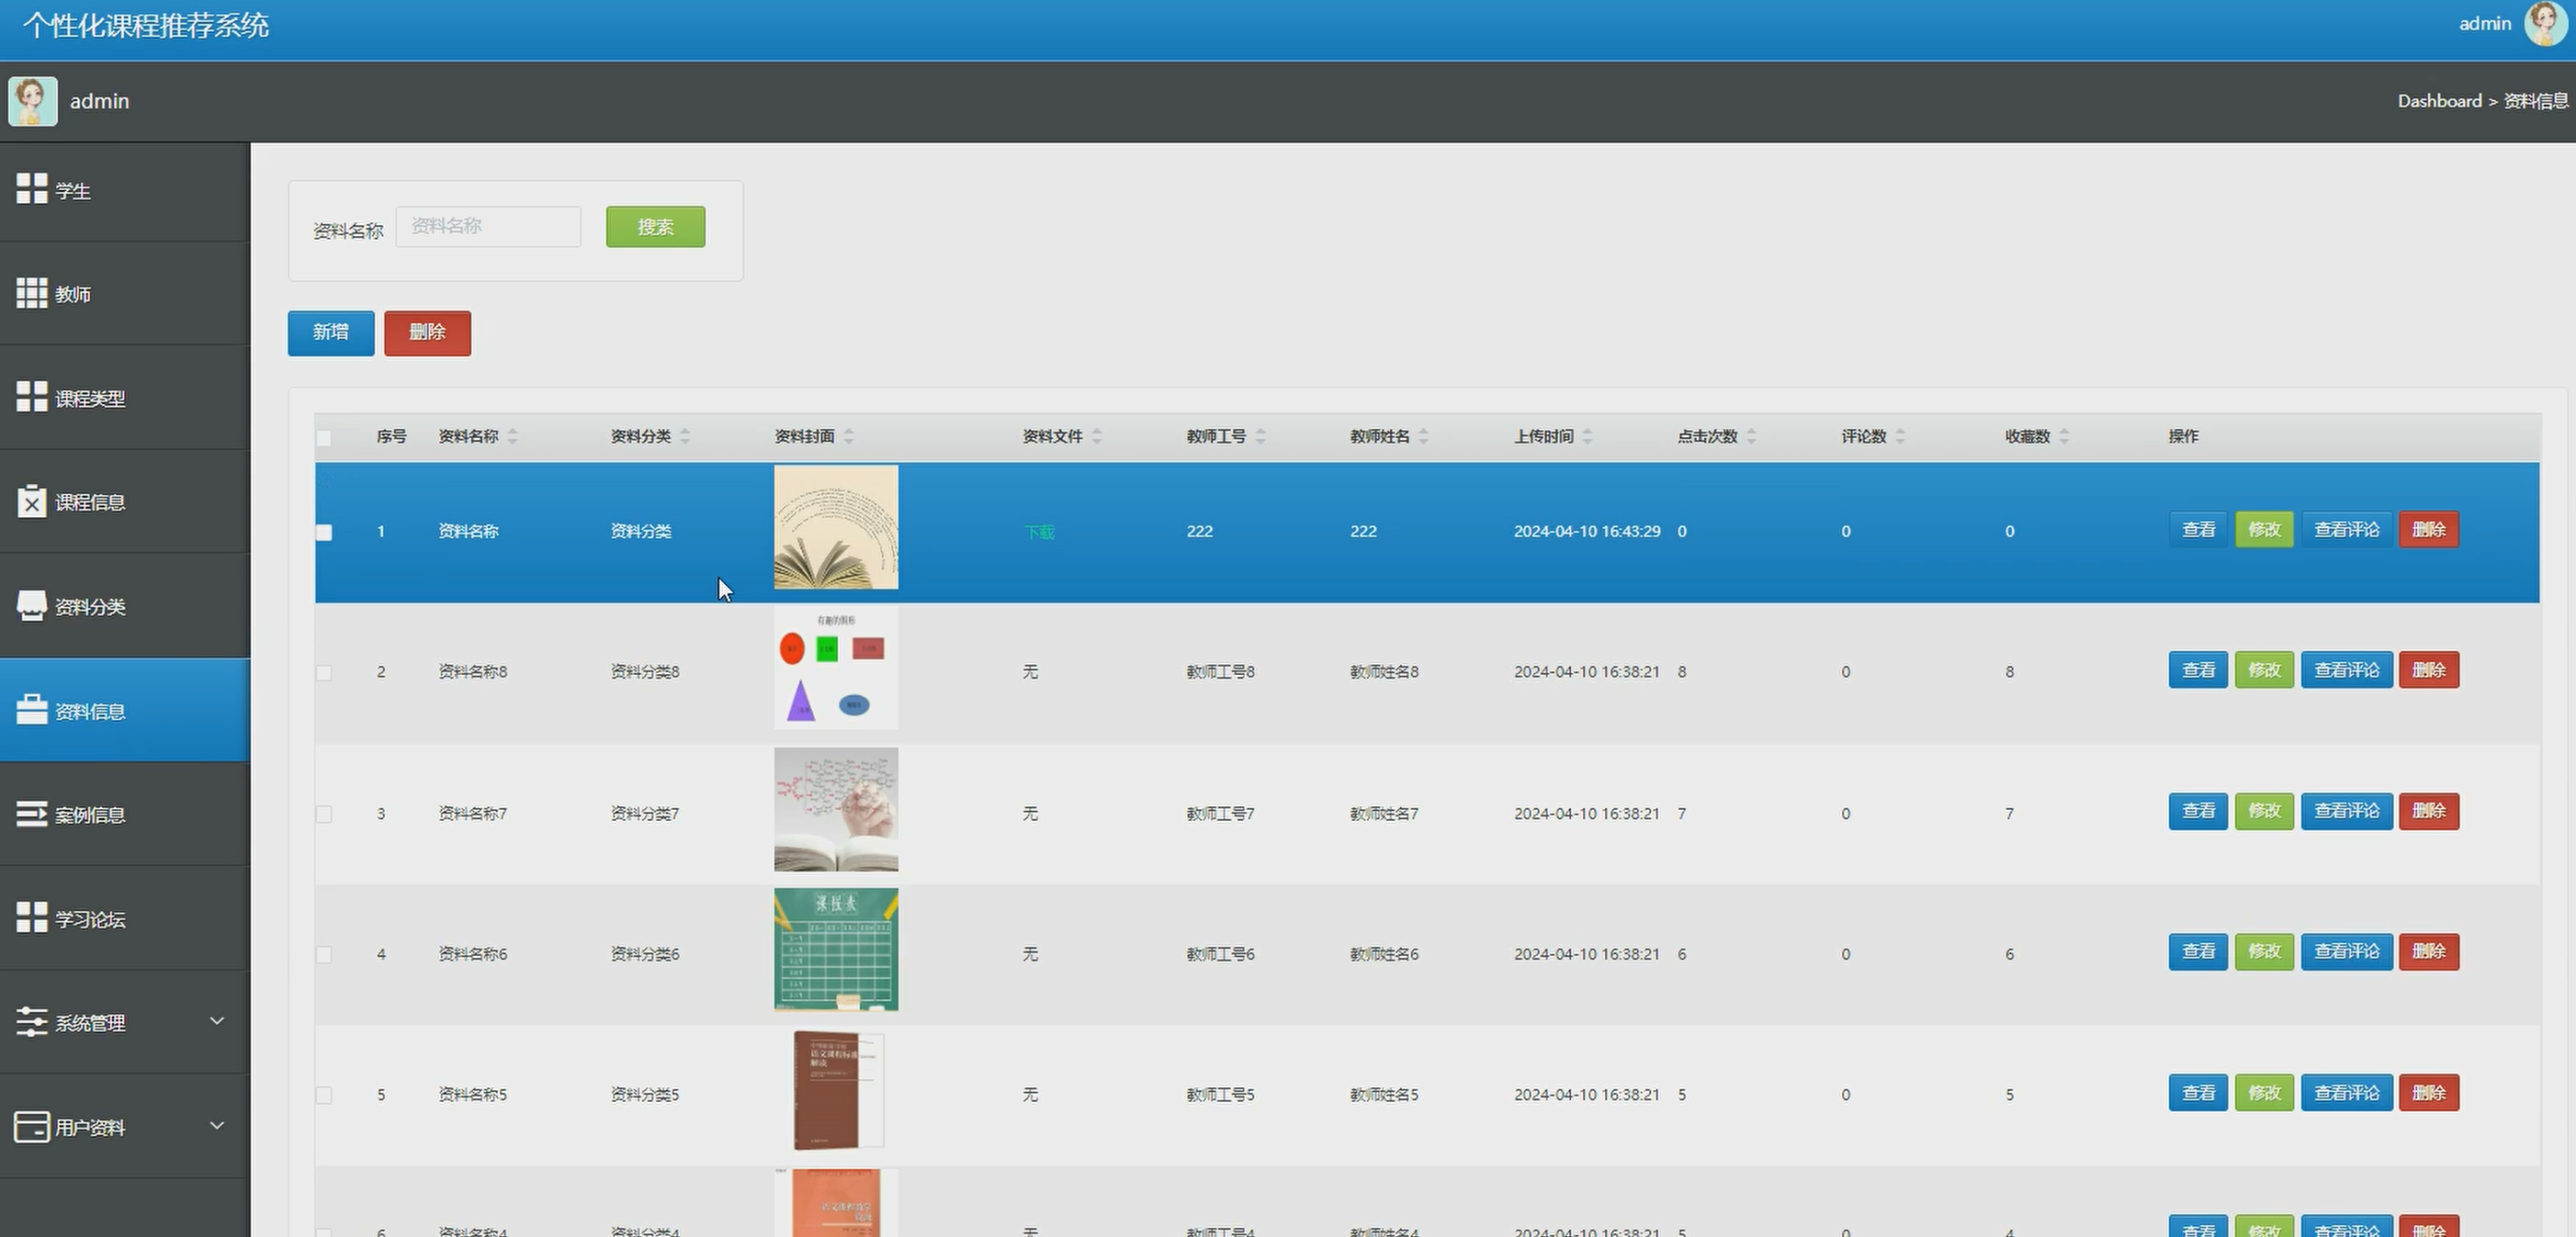Sort by 评论数 column arrows
The image size is (2576, 1237).
(1901, 436)
